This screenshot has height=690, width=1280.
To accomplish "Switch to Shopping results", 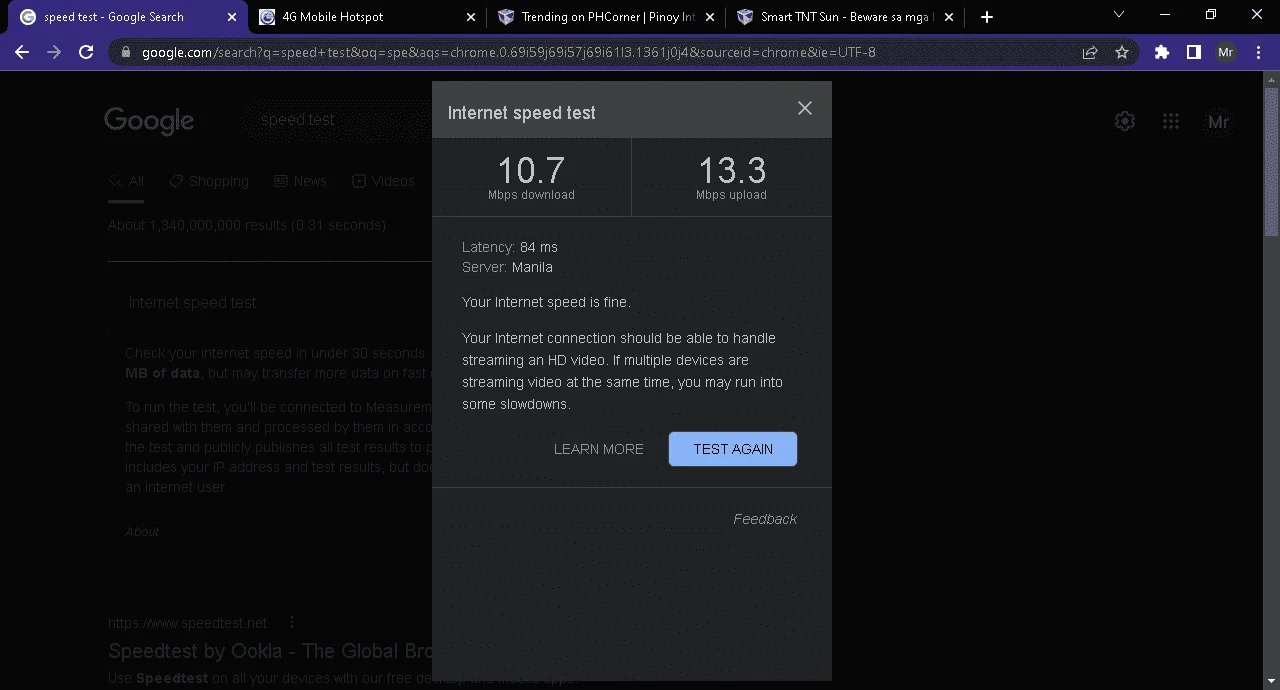I will click(209, 181).
